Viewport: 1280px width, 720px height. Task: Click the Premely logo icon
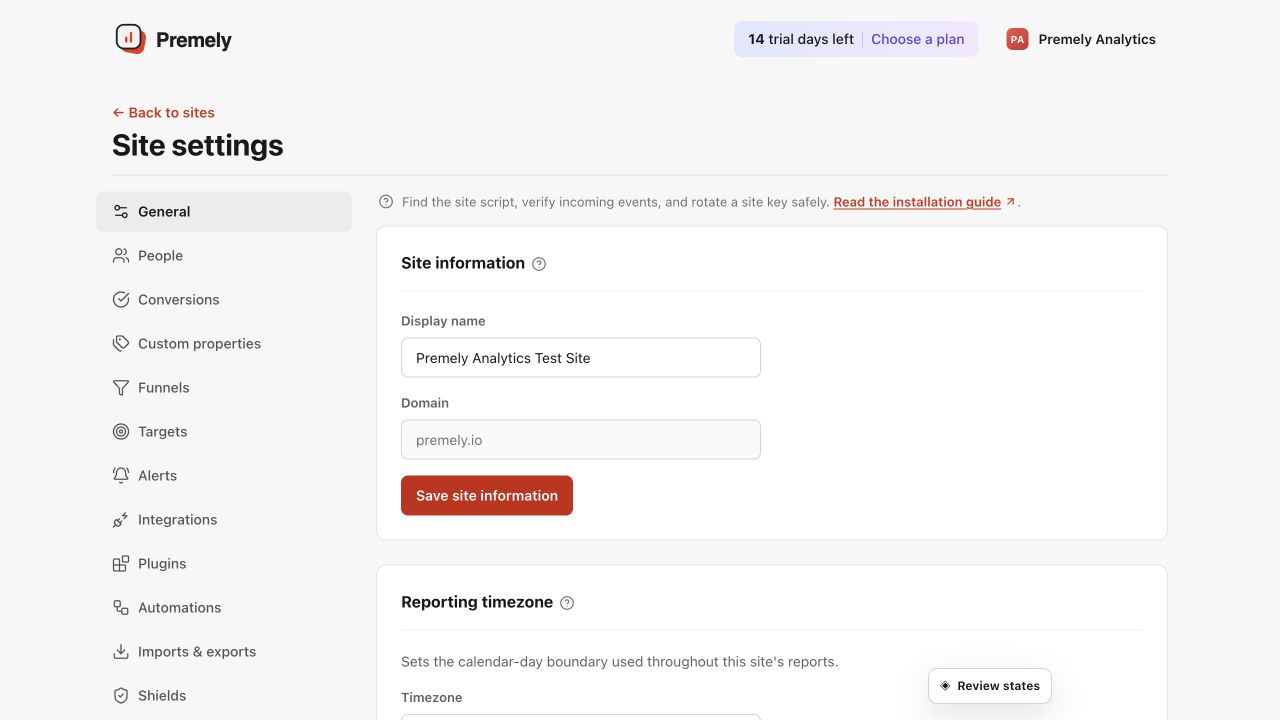click(130, 39)
